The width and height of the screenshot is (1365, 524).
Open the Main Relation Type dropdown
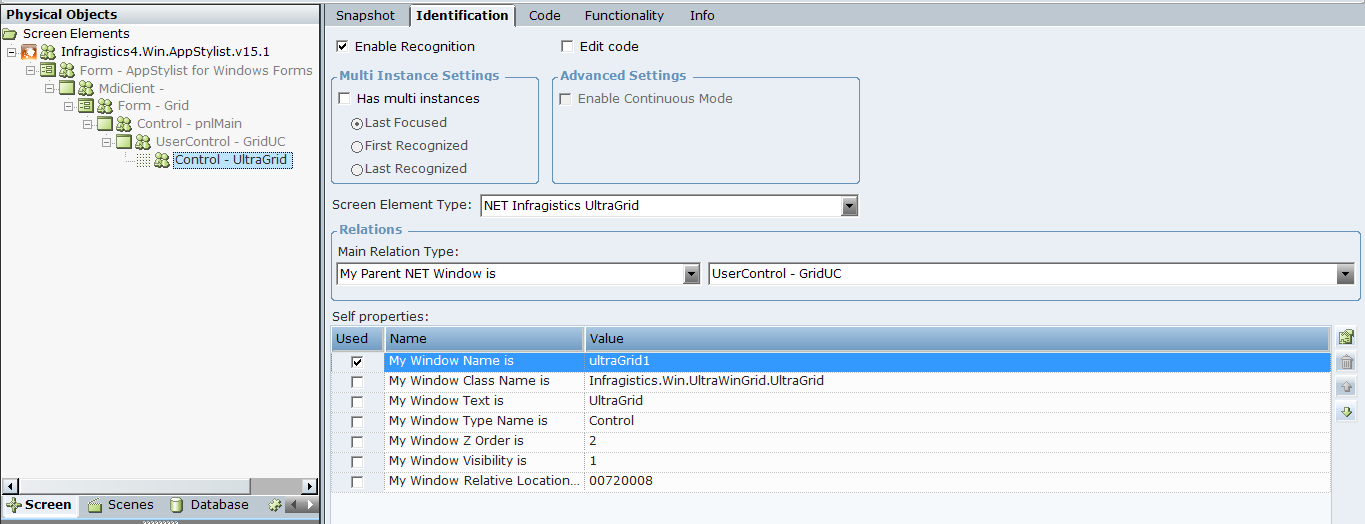(691, 274)
